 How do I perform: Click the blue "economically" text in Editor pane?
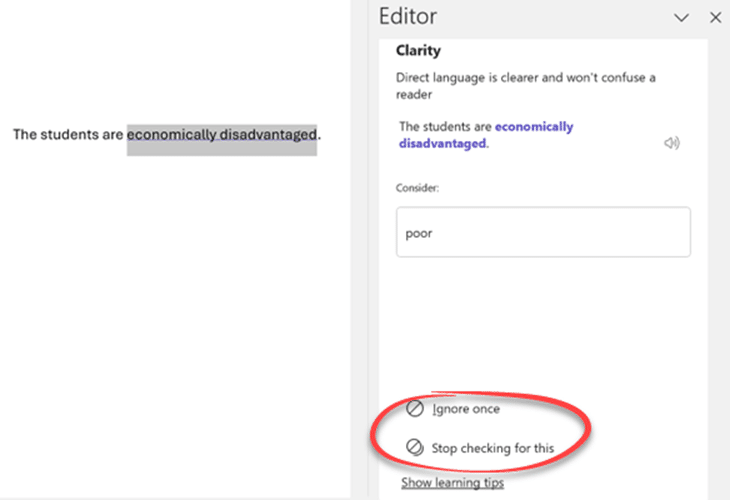(x=534, y=127)
